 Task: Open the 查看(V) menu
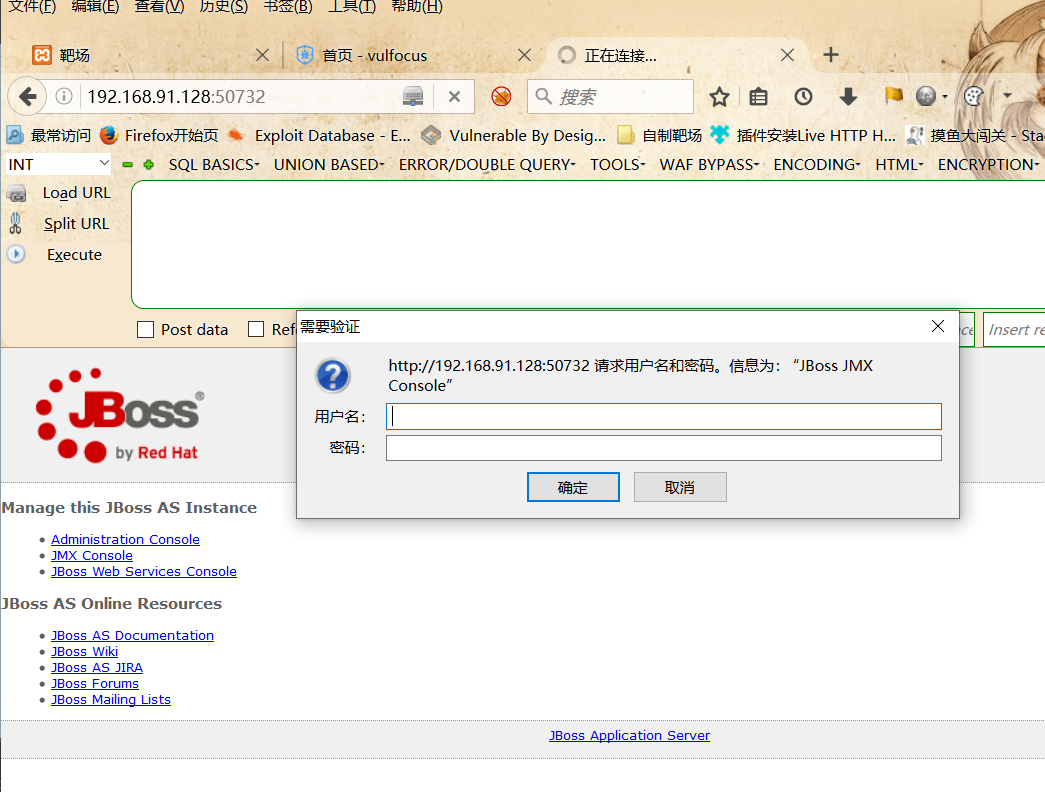coord(159,7)
